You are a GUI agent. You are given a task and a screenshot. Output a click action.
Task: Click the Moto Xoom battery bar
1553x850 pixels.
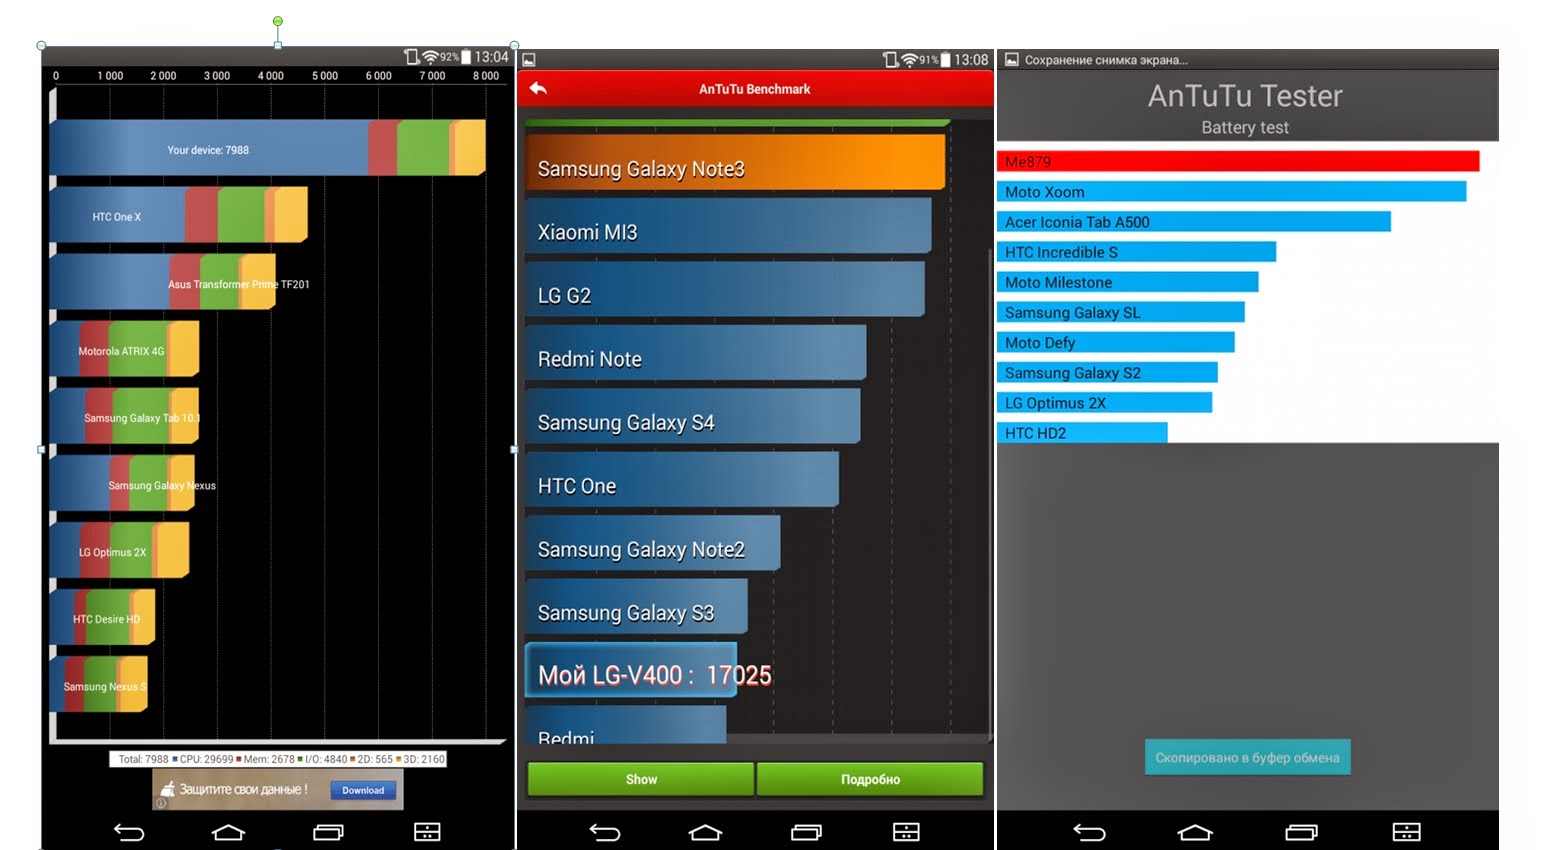pyautogui.click(x=1231, y=191)
